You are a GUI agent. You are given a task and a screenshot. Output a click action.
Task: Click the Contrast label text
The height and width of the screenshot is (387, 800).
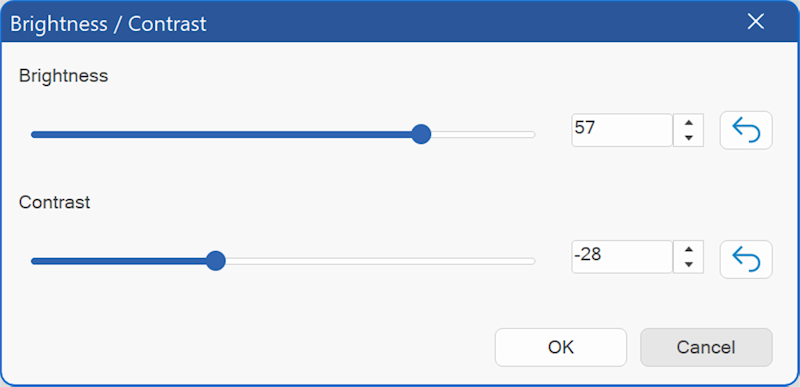click(x=55, y=202)
